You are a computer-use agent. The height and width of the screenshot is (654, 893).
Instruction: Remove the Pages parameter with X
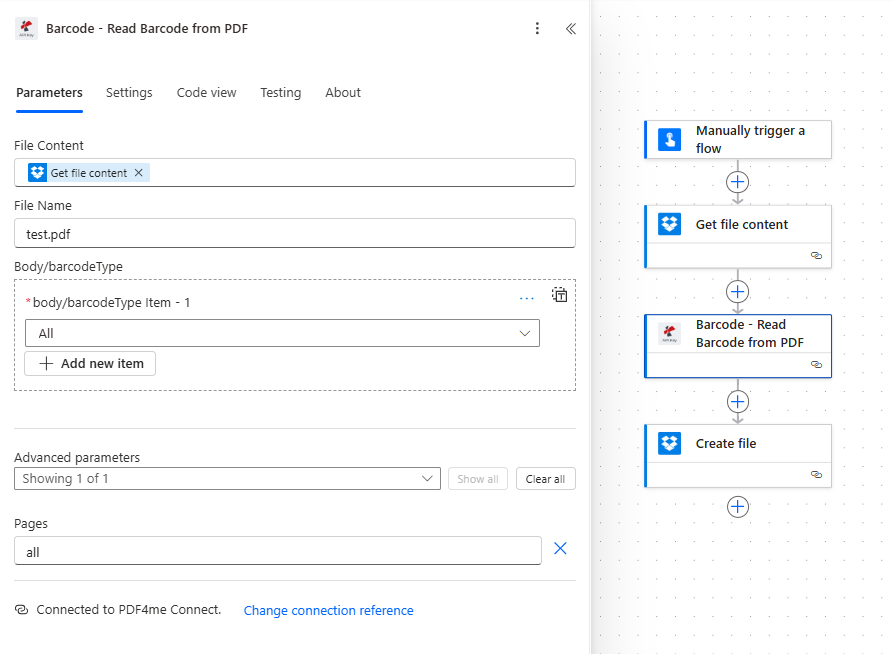pos(560,548)
